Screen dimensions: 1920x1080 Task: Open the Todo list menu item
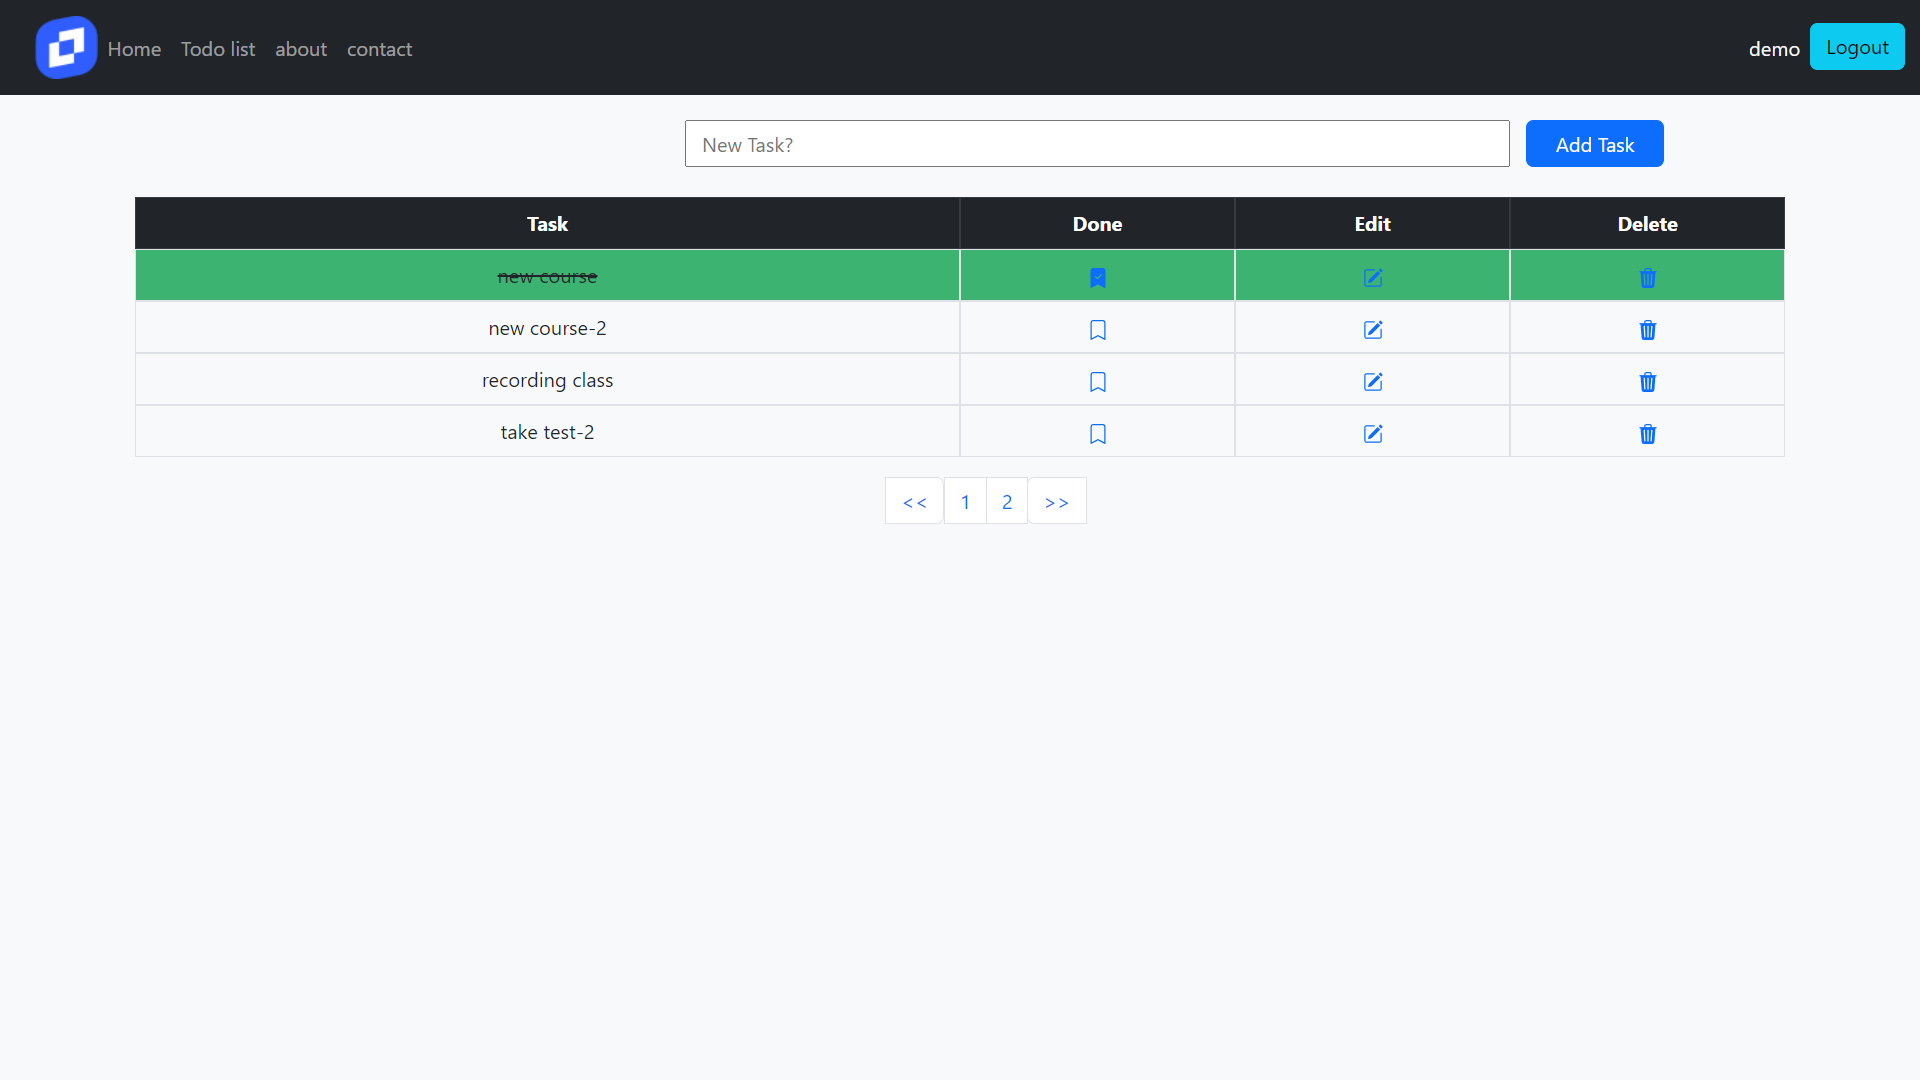[x=218, y=49]
